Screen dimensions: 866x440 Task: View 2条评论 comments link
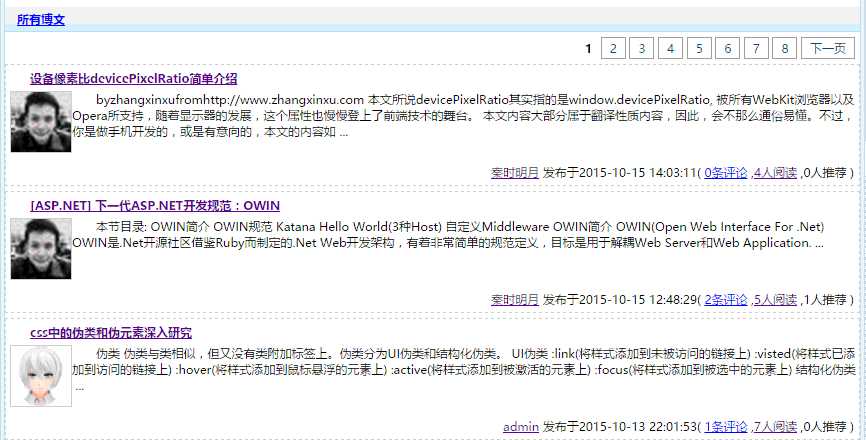726,299
